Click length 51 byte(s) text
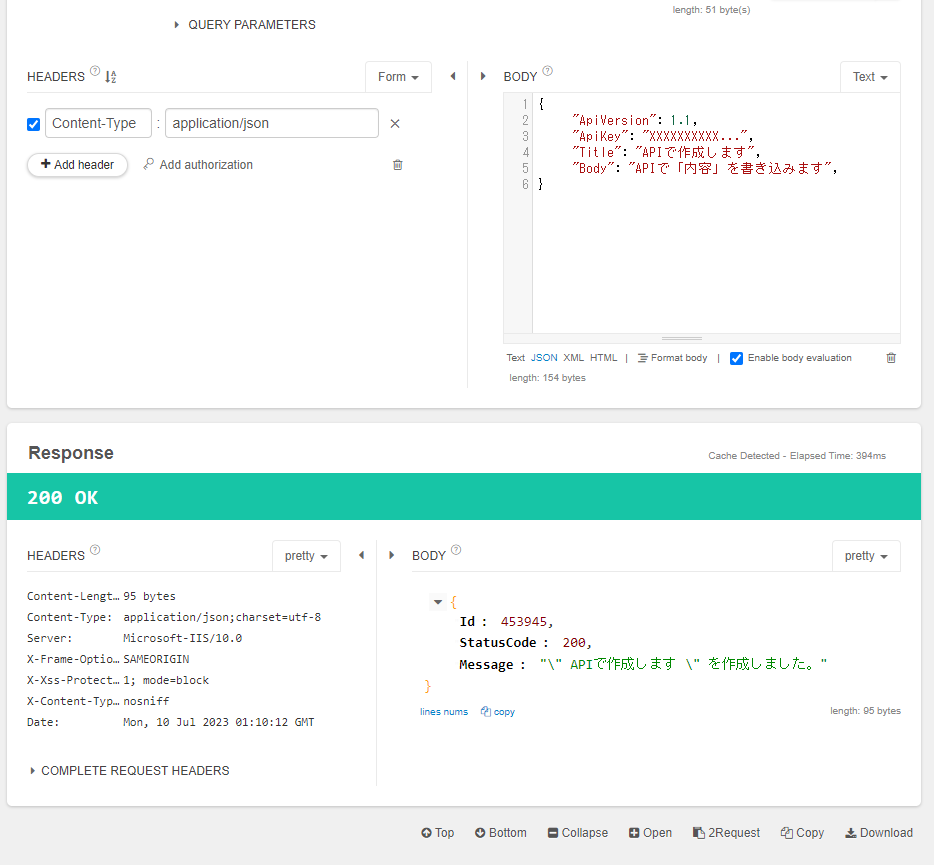 712,10
